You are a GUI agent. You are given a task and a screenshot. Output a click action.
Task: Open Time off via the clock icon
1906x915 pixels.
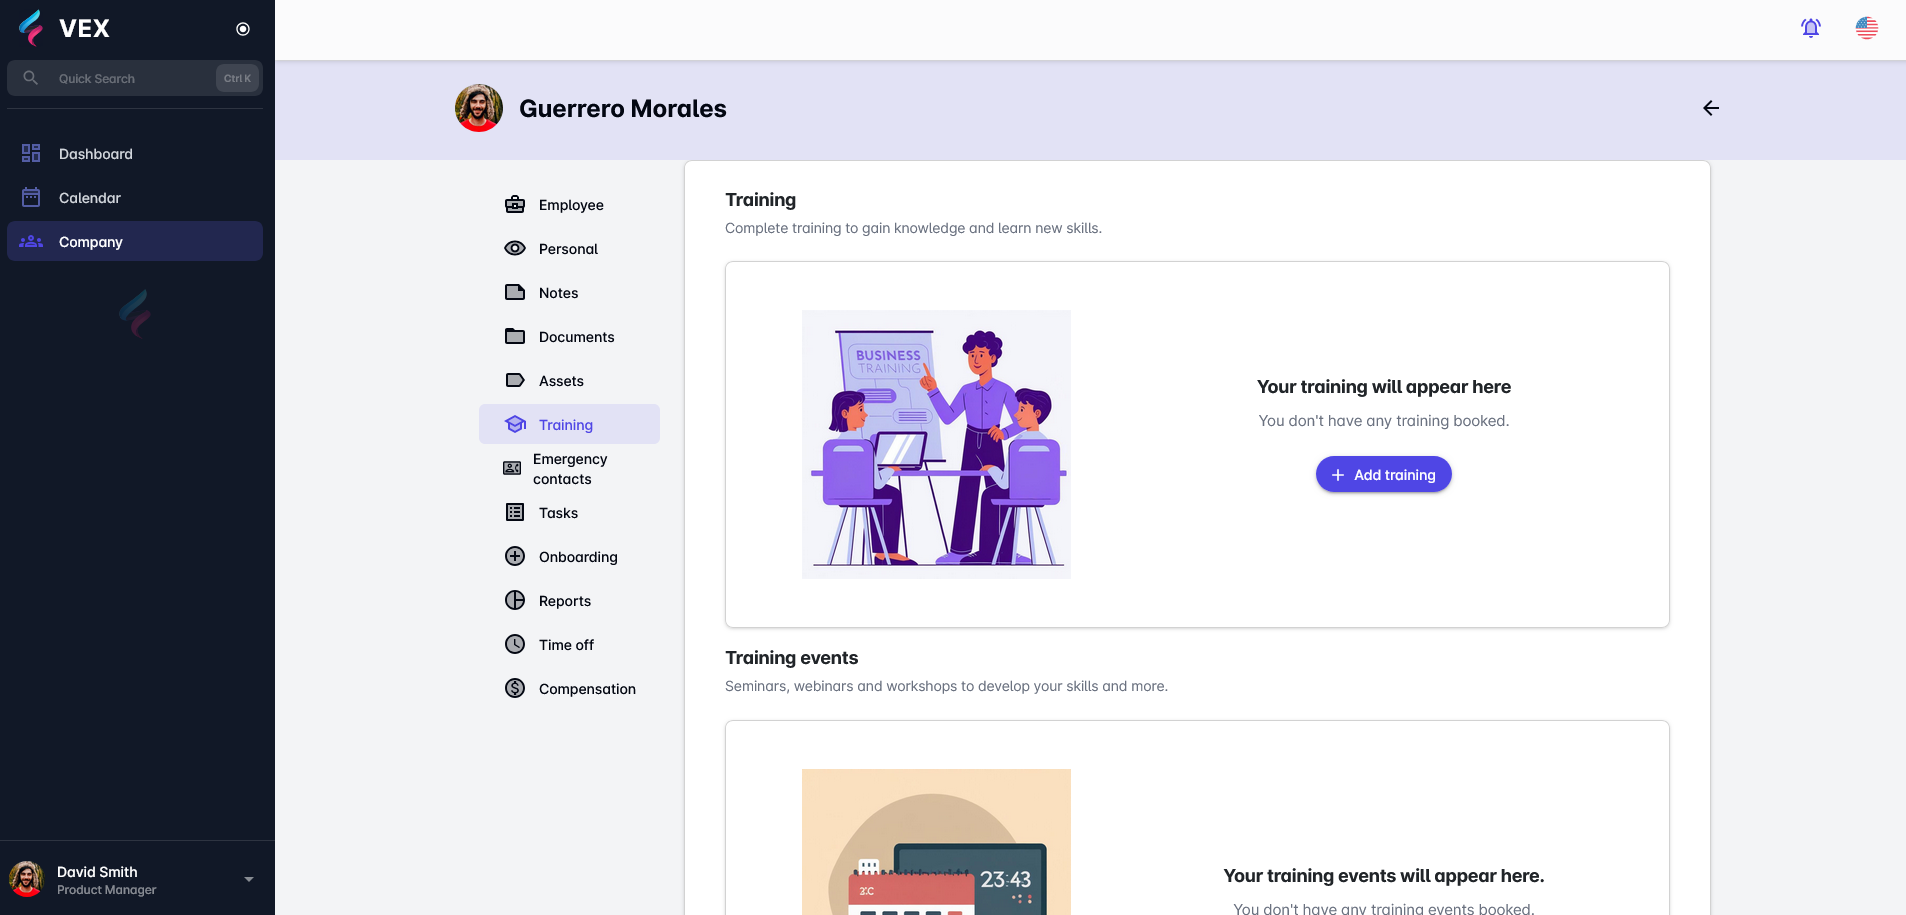tap(514, 644)
